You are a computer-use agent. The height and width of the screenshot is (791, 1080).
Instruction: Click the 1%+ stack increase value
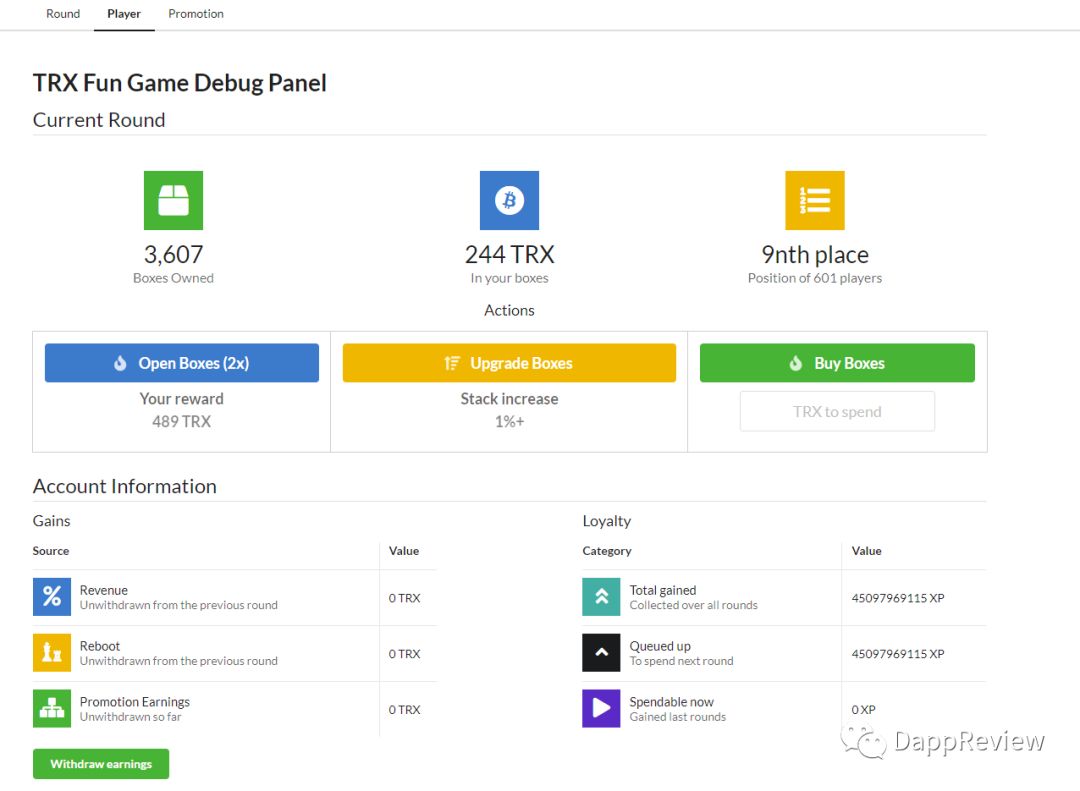click(509, 422)
